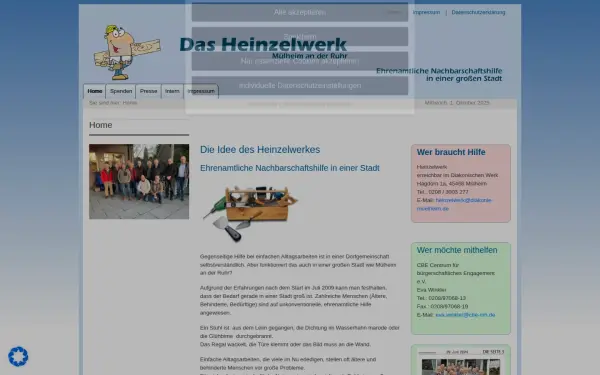Open the Presse tab
The image size is (600, 375).
click(148, 91)
